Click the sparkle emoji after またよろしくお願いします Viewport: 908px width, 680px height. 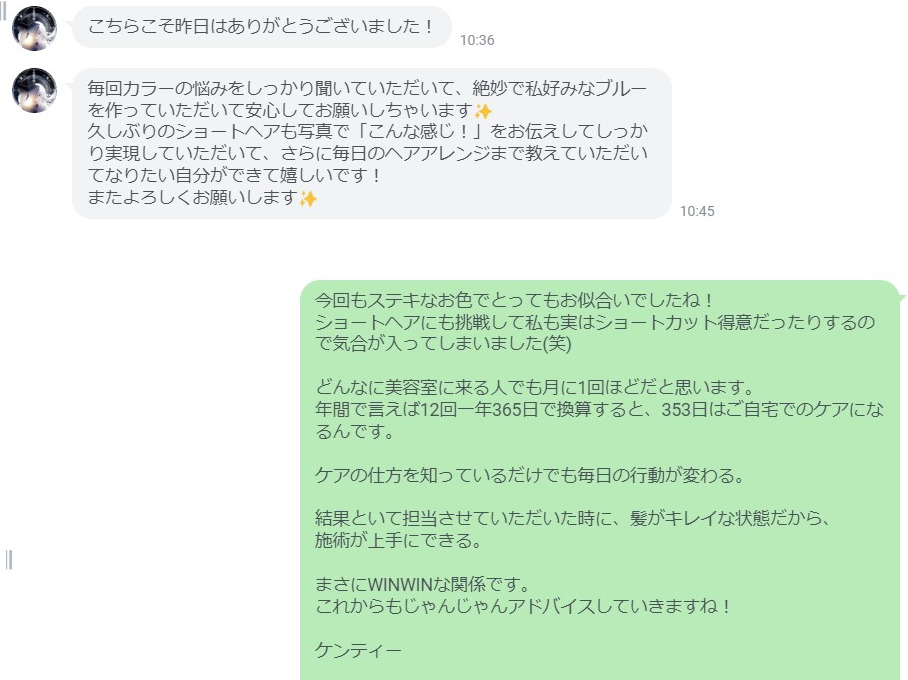(308, 199)
